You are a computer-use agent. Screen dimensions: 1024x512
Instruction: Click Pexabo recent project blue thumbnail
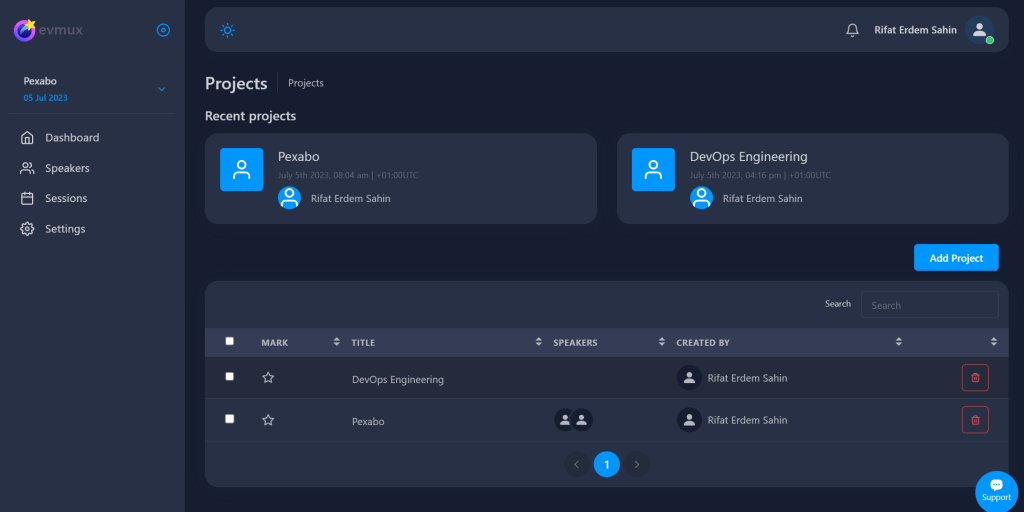(x=242, y=170)
